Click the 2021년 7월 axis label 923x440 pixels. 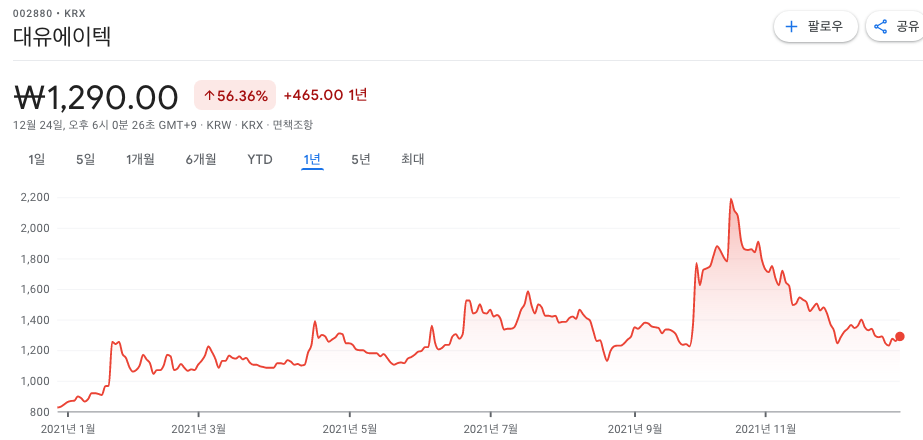[490, 429]
